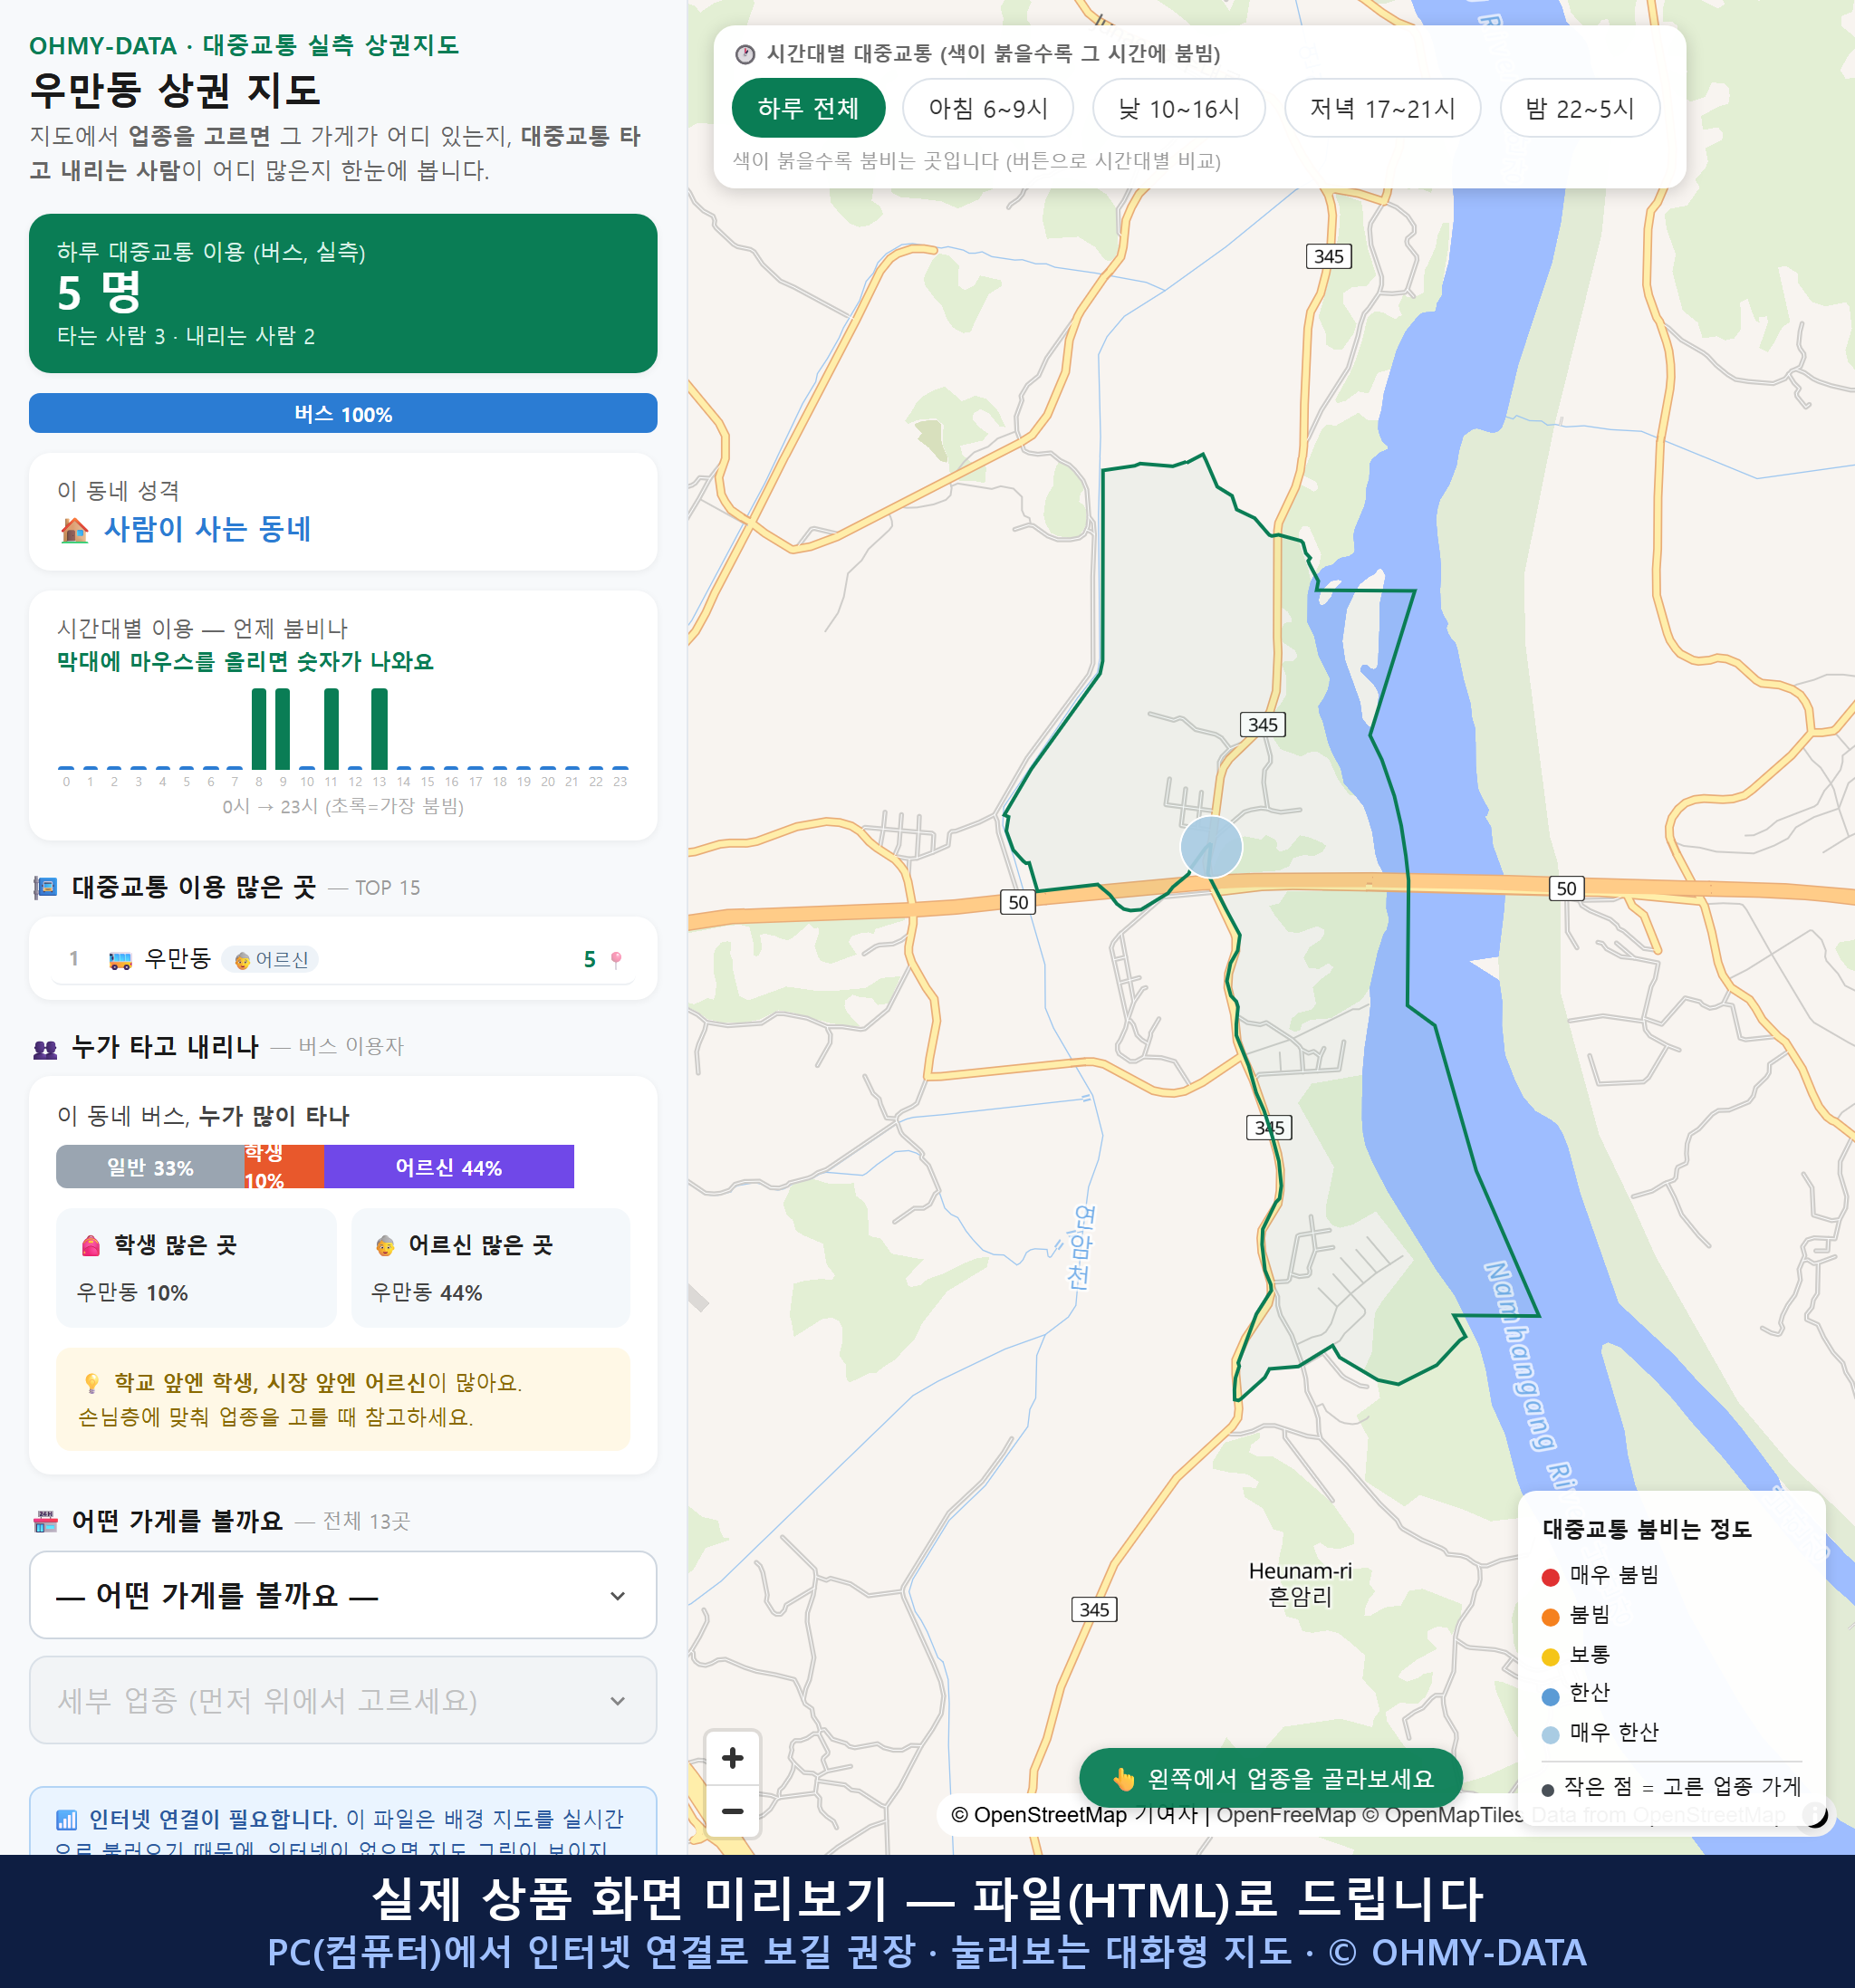Click the 어르신 많은 곳 card
Viewport: 1855px width, 1988px height.
click(491, 1268)
